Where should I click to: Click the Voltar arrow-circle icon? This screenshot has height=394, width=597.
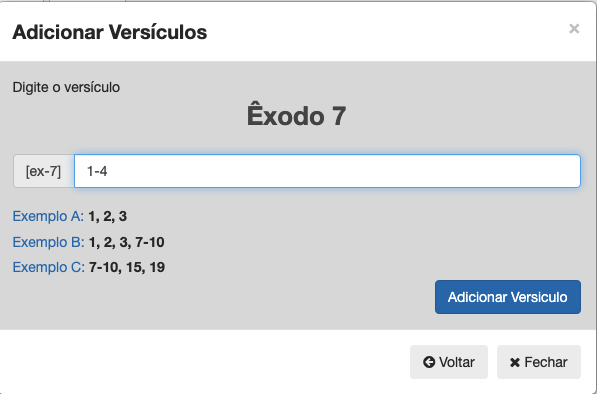pos(429,362)
